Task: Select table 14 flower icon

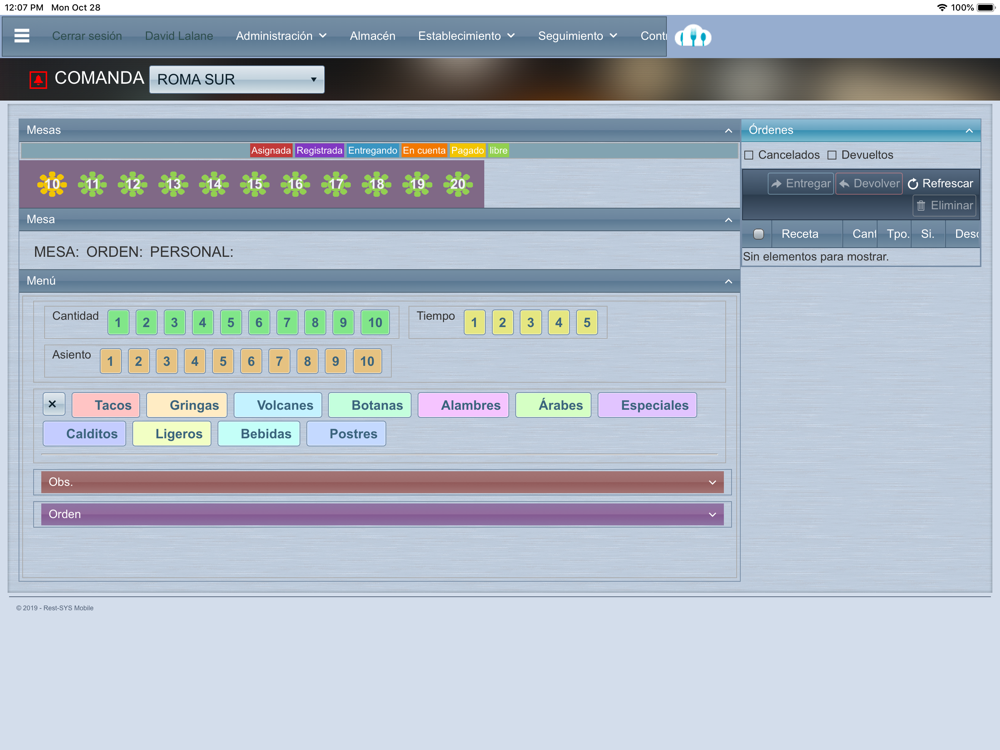Action: coord(214,184)
